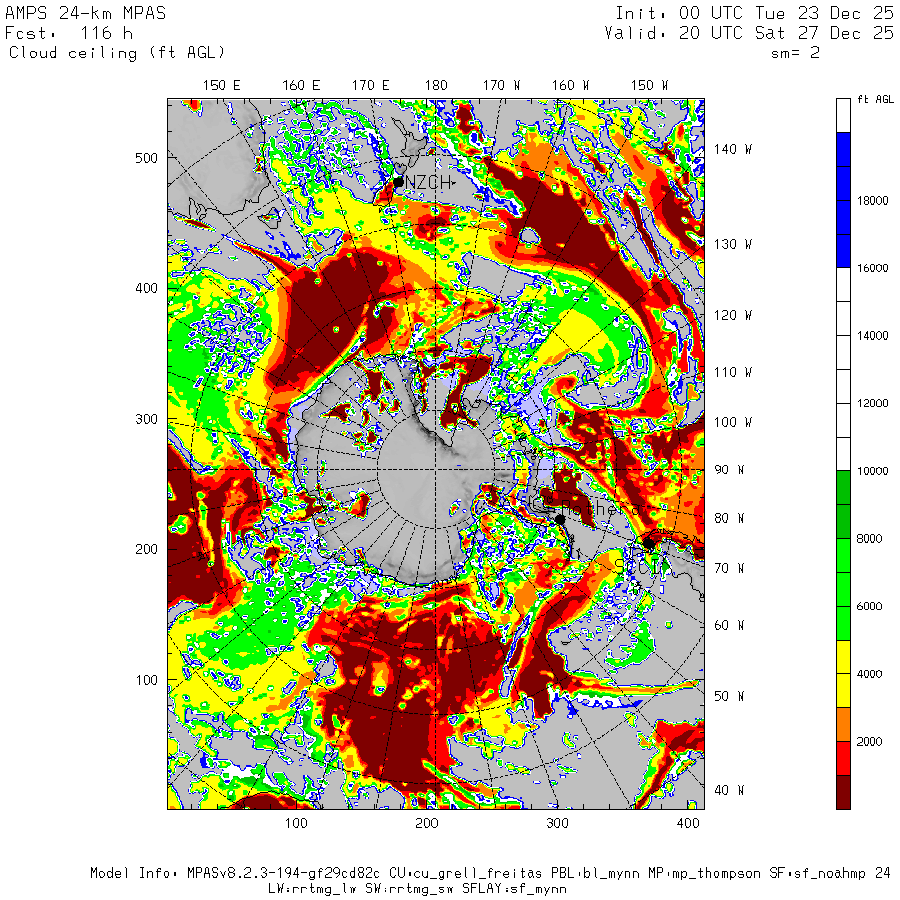This screenshot has width=900, height=900.
Task: Click the 'sm= 2' smoothing label
Action: (x=796, y=53)
